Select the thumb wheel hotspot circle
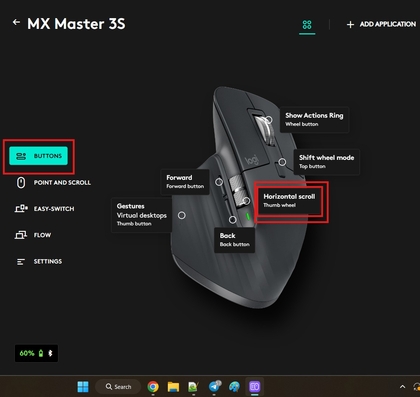This screenshot has width=420, height=397. click(246, 201)
